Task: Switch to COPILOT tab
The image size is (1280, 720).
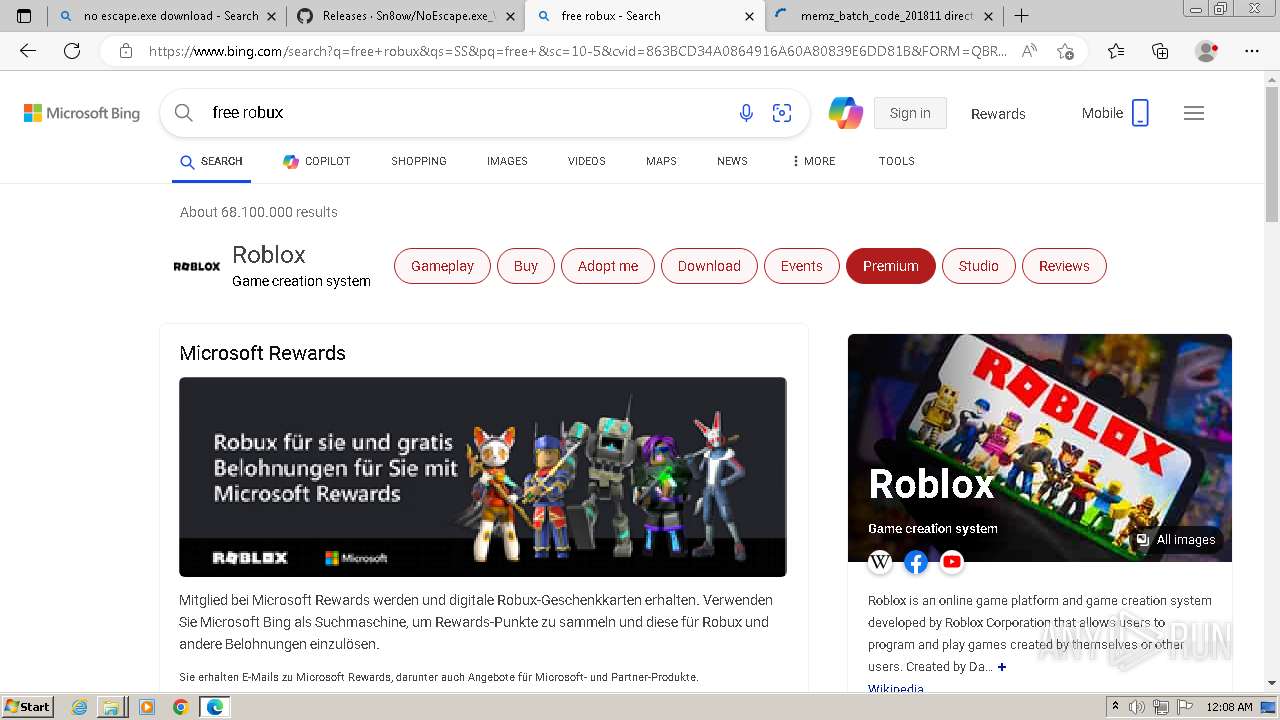Action: pos(317,161)
